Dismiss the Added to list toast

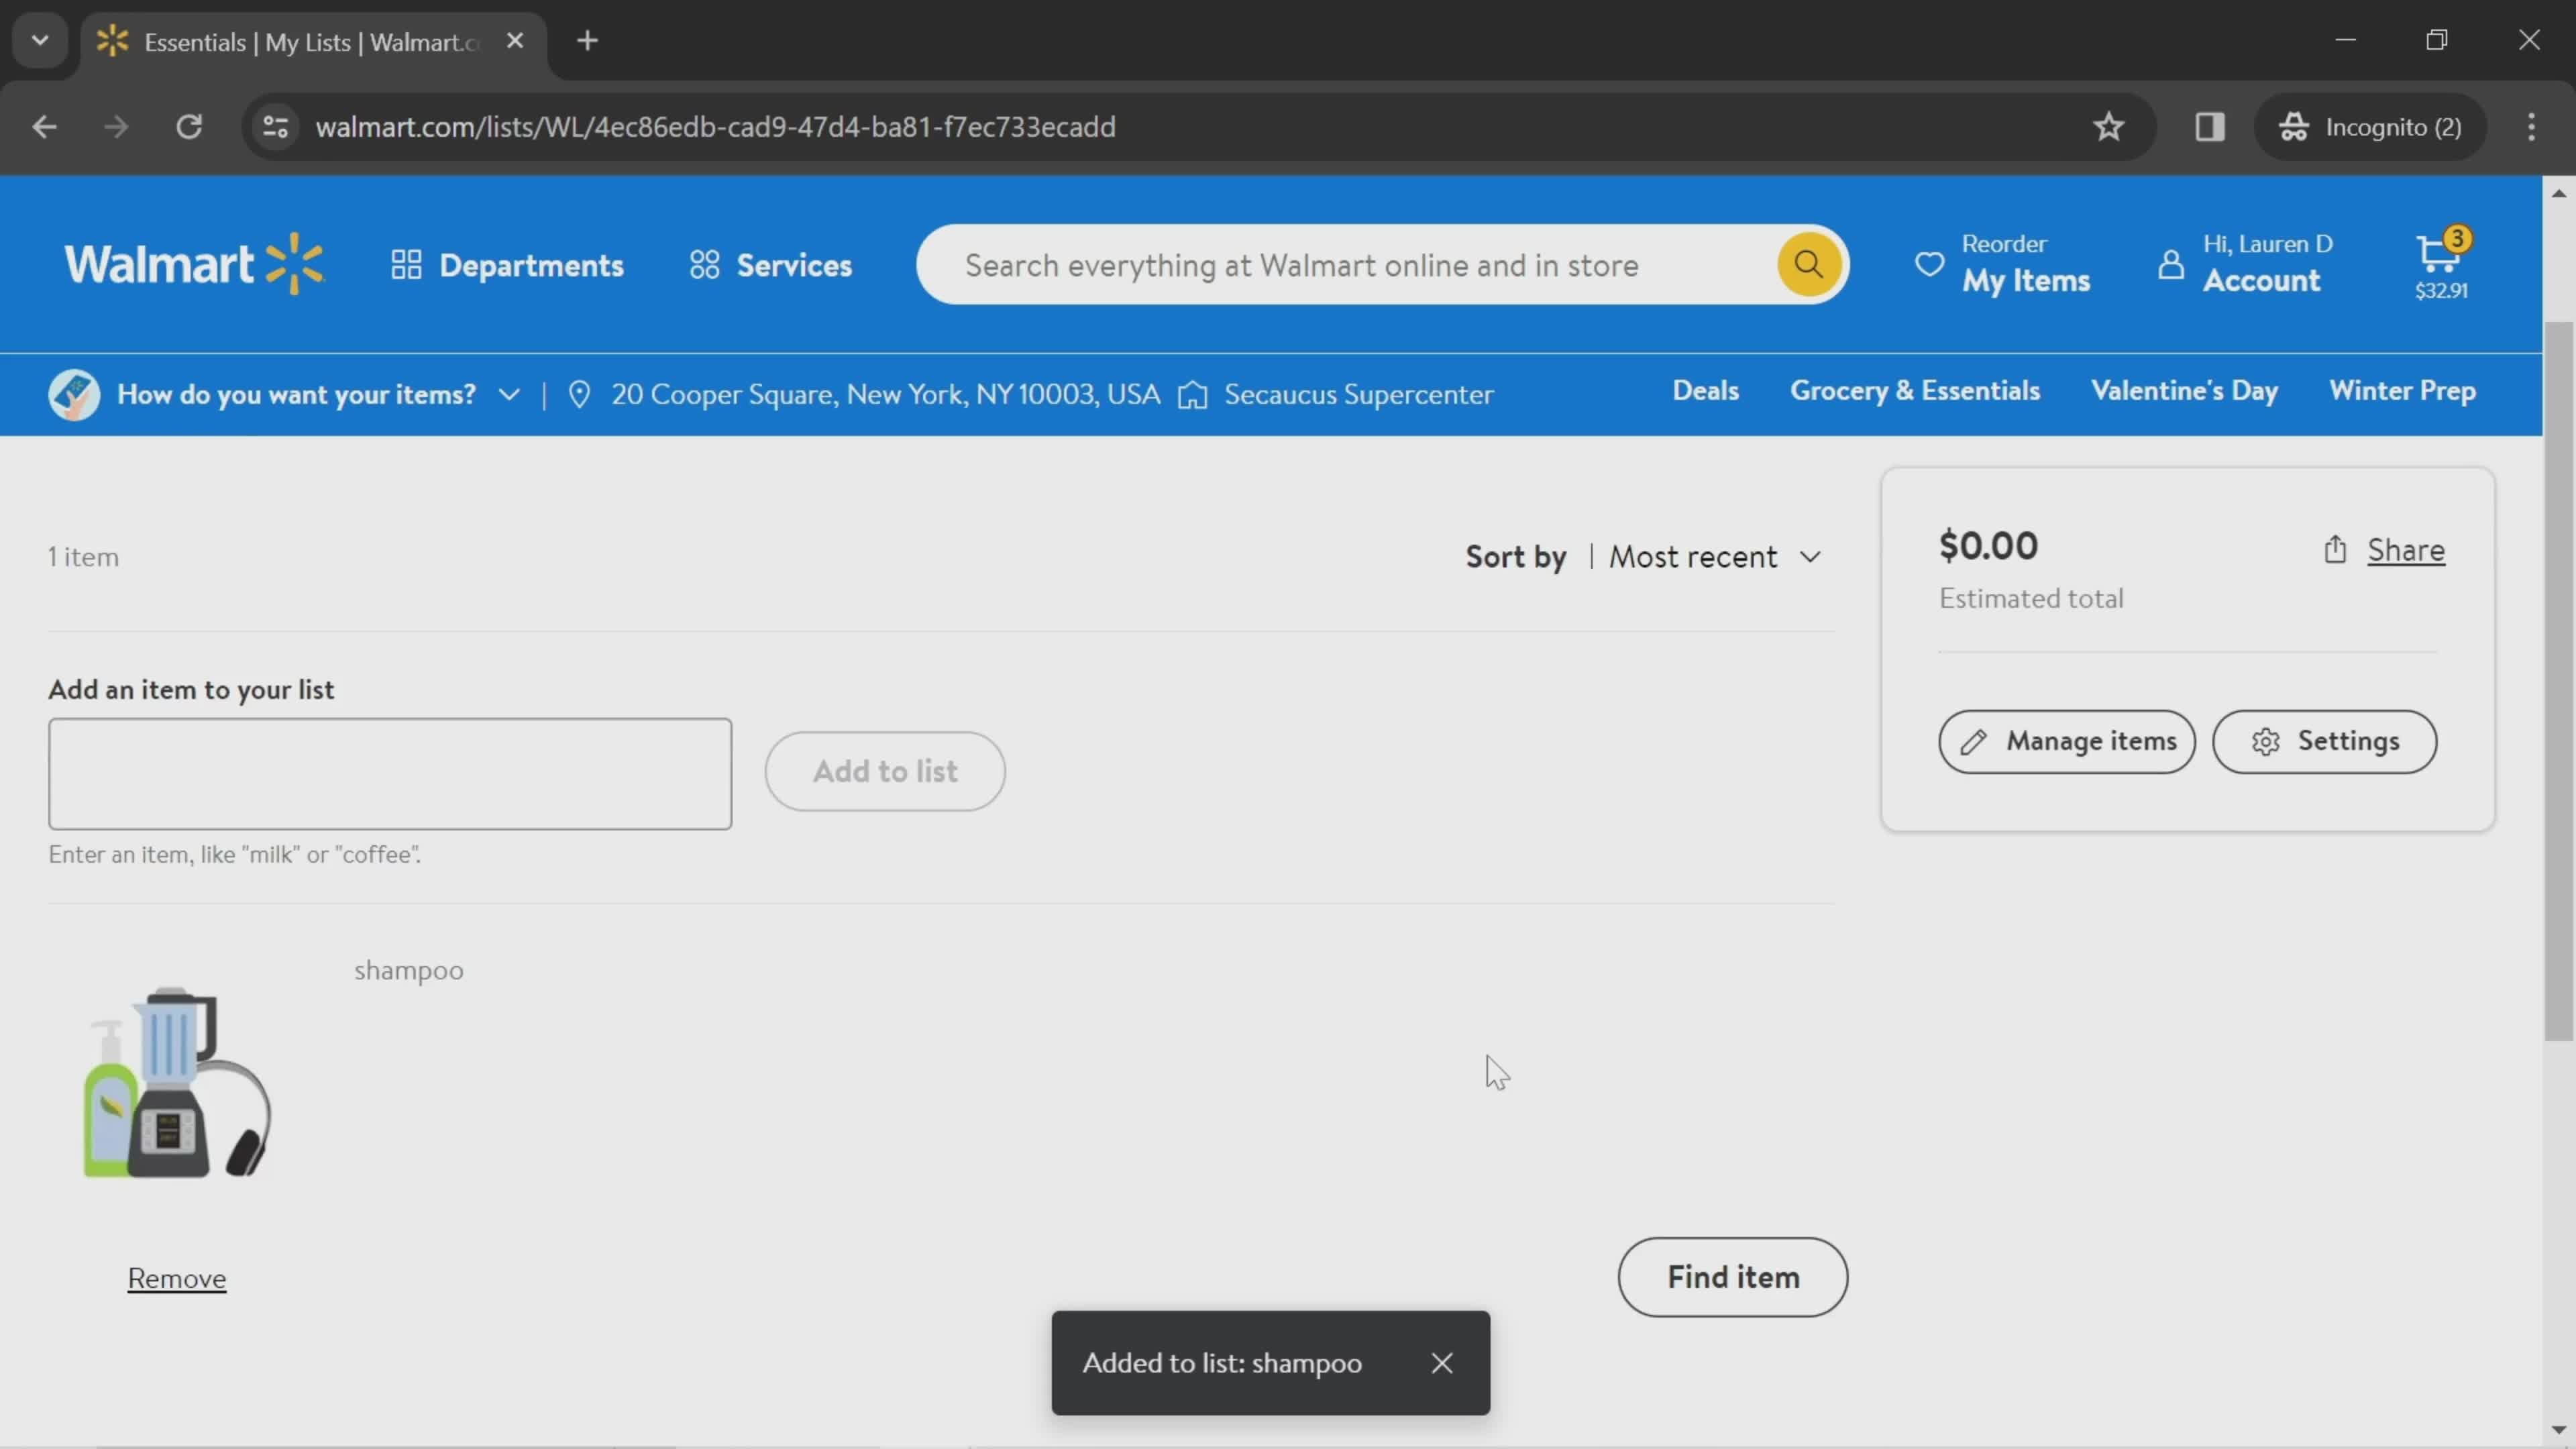(x=1442, y=1362)
